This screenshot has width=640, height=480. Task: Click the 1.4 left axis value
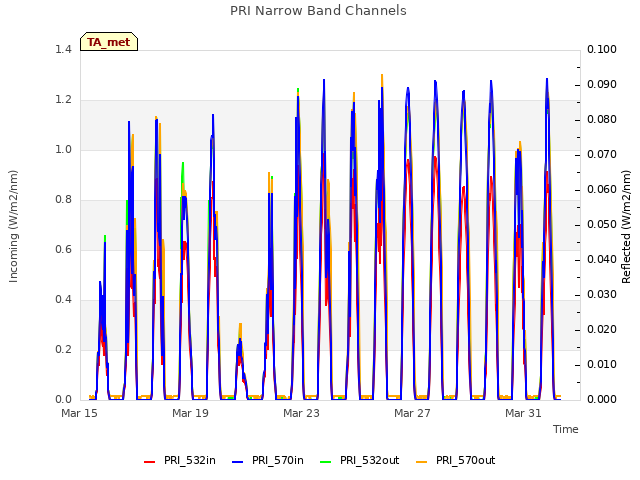64,49
